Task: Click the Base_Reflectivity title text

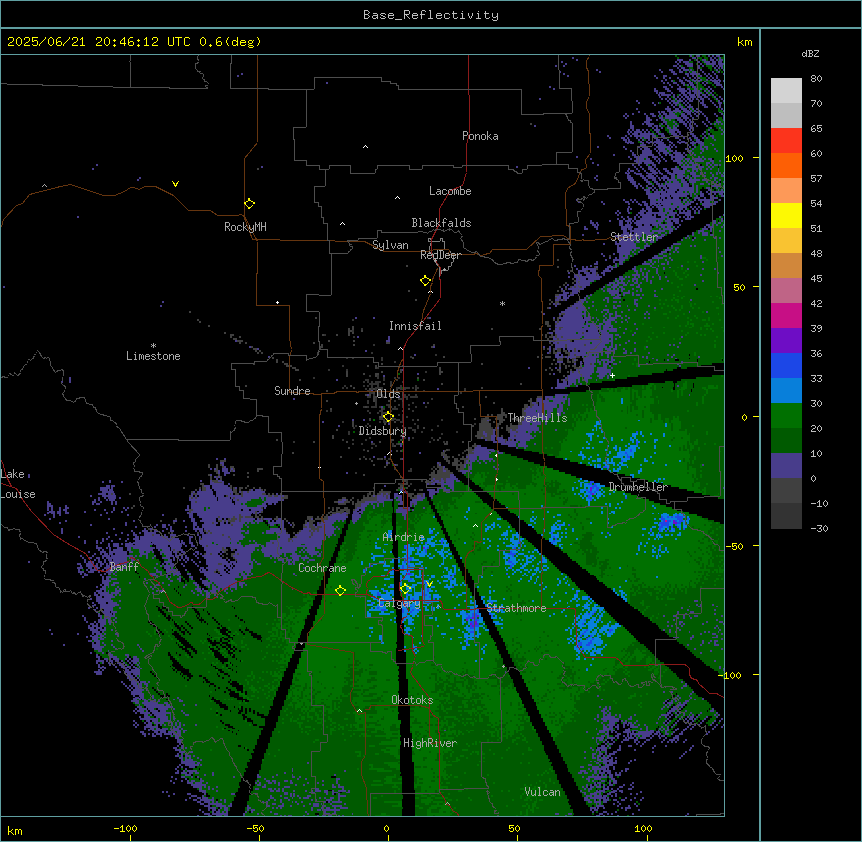Action: (430, 15)
